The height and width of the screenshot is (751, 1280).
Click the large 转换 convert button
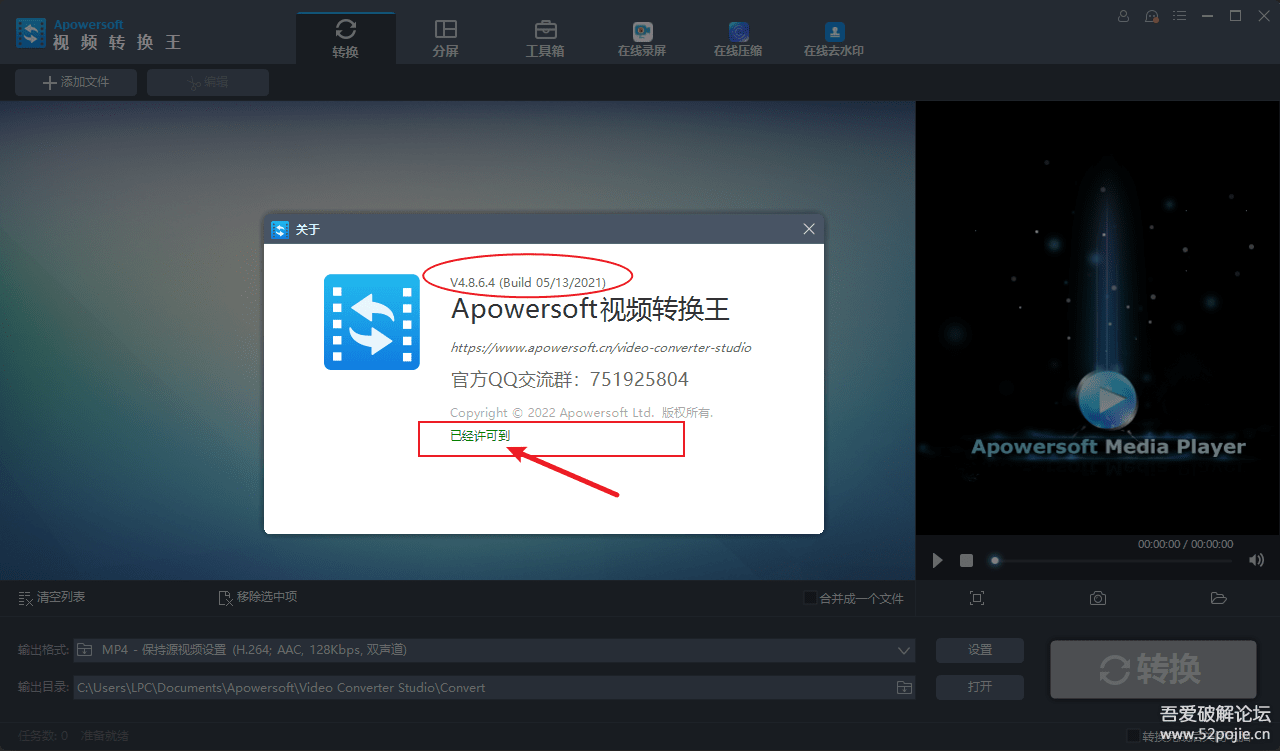click(1153, 669)
